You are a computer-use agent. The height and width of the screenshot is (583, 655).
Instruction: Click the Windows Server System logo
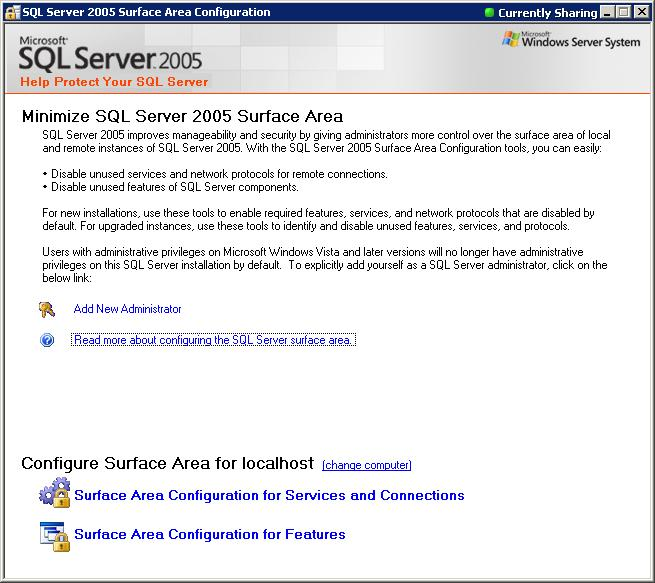(x=571, y=40)
